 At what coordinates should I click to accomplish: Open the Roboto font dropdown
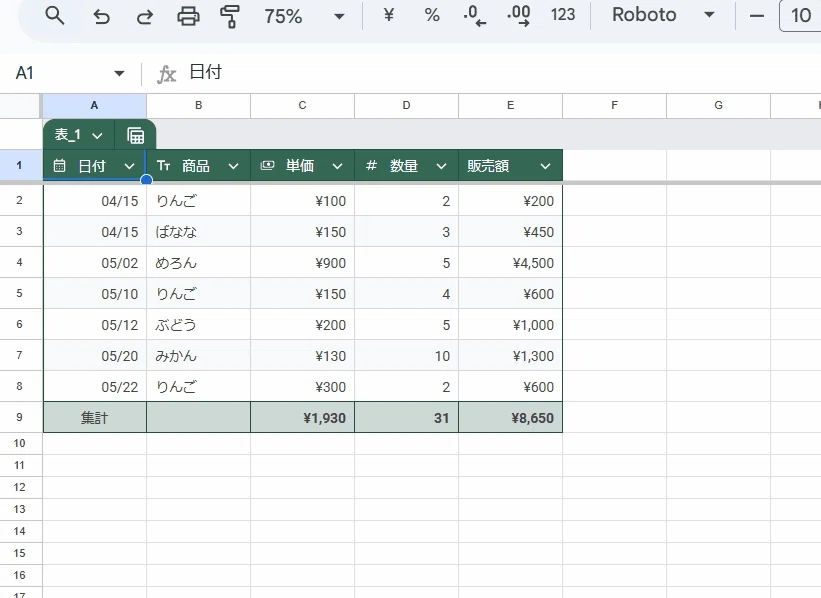[x=663, y=15]
